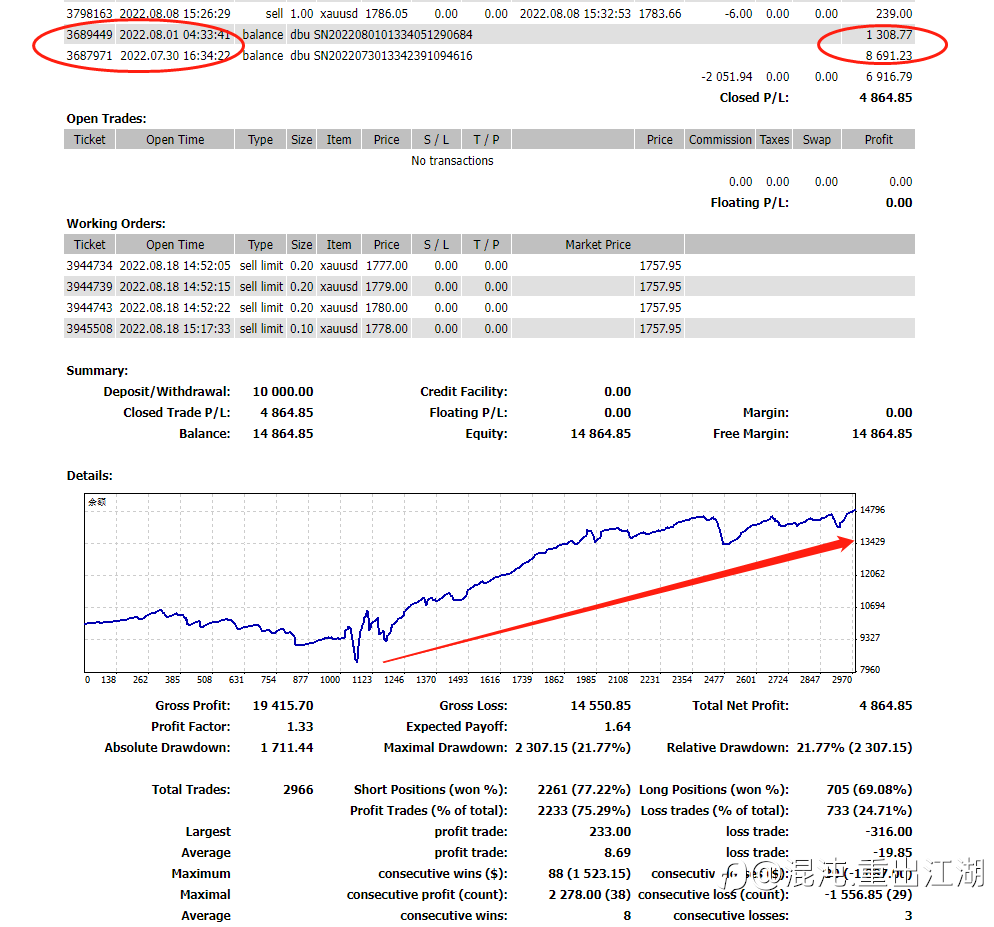Click Short Positions value 2261 (77.22%)

pos(584,789)
